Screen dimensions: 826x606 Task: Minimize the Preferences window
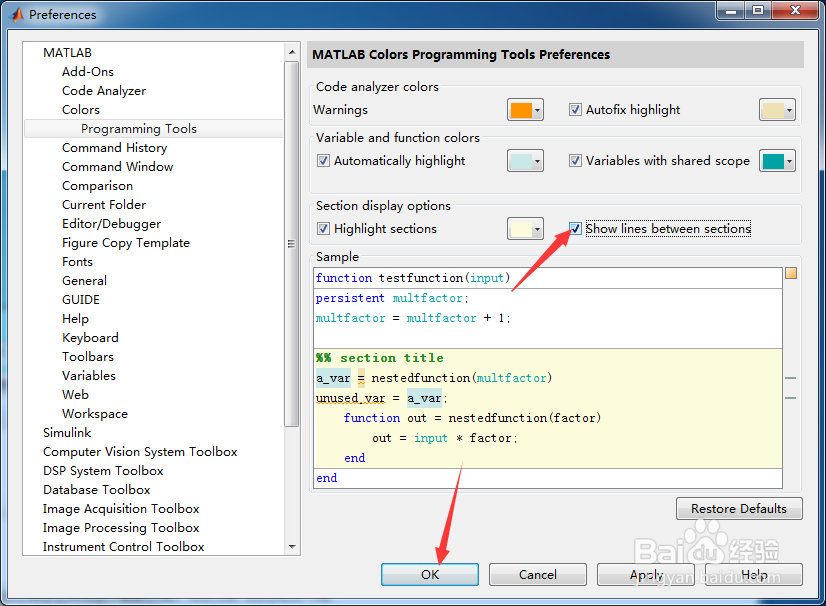click(x=731, y=11)
